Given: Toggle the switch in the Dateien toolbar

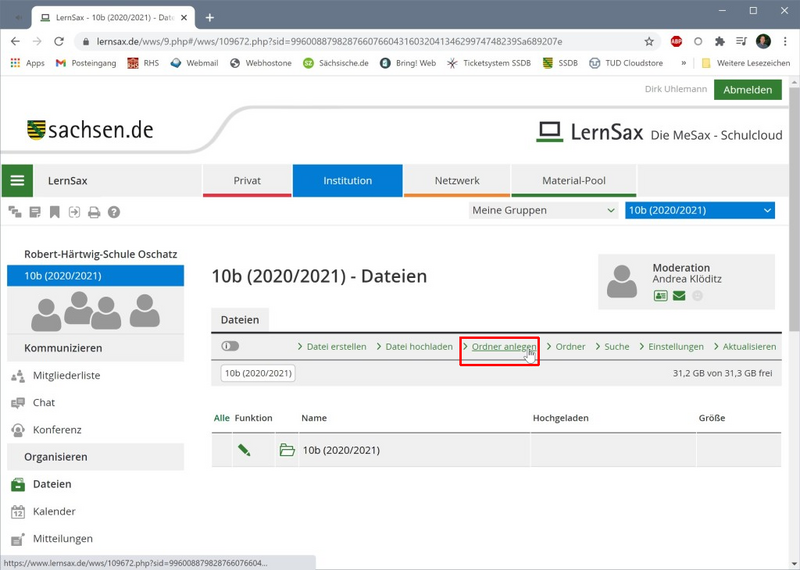Looking at the screenshot, I should [x=230, y=346].
